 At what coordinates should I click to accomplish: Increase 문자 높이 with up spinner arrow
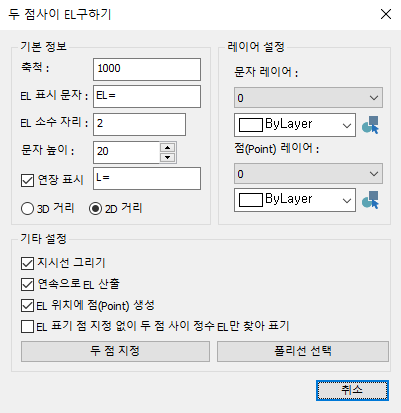coord(167,148)
